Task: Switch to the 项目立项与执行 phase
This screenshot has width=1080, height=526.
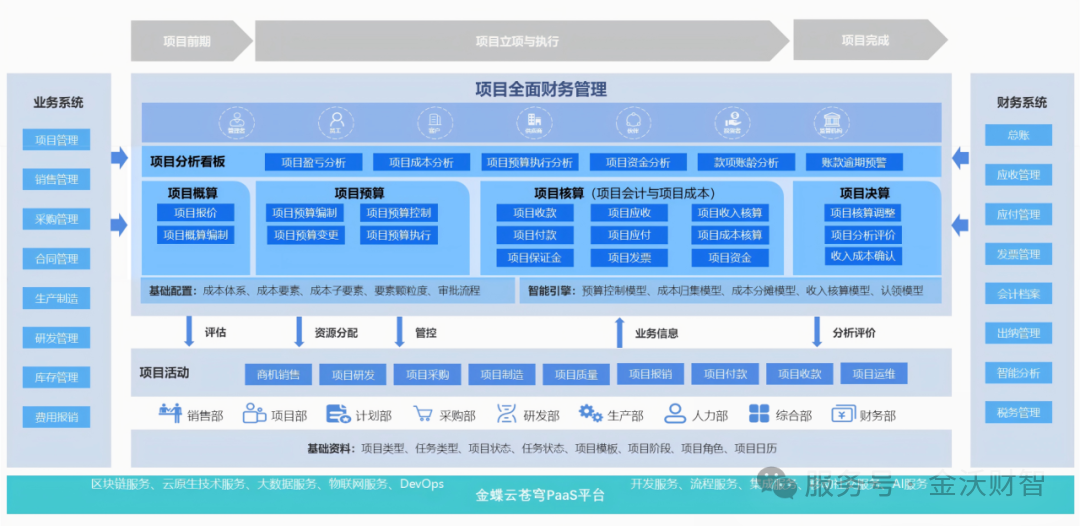Action: pos(522,41)
